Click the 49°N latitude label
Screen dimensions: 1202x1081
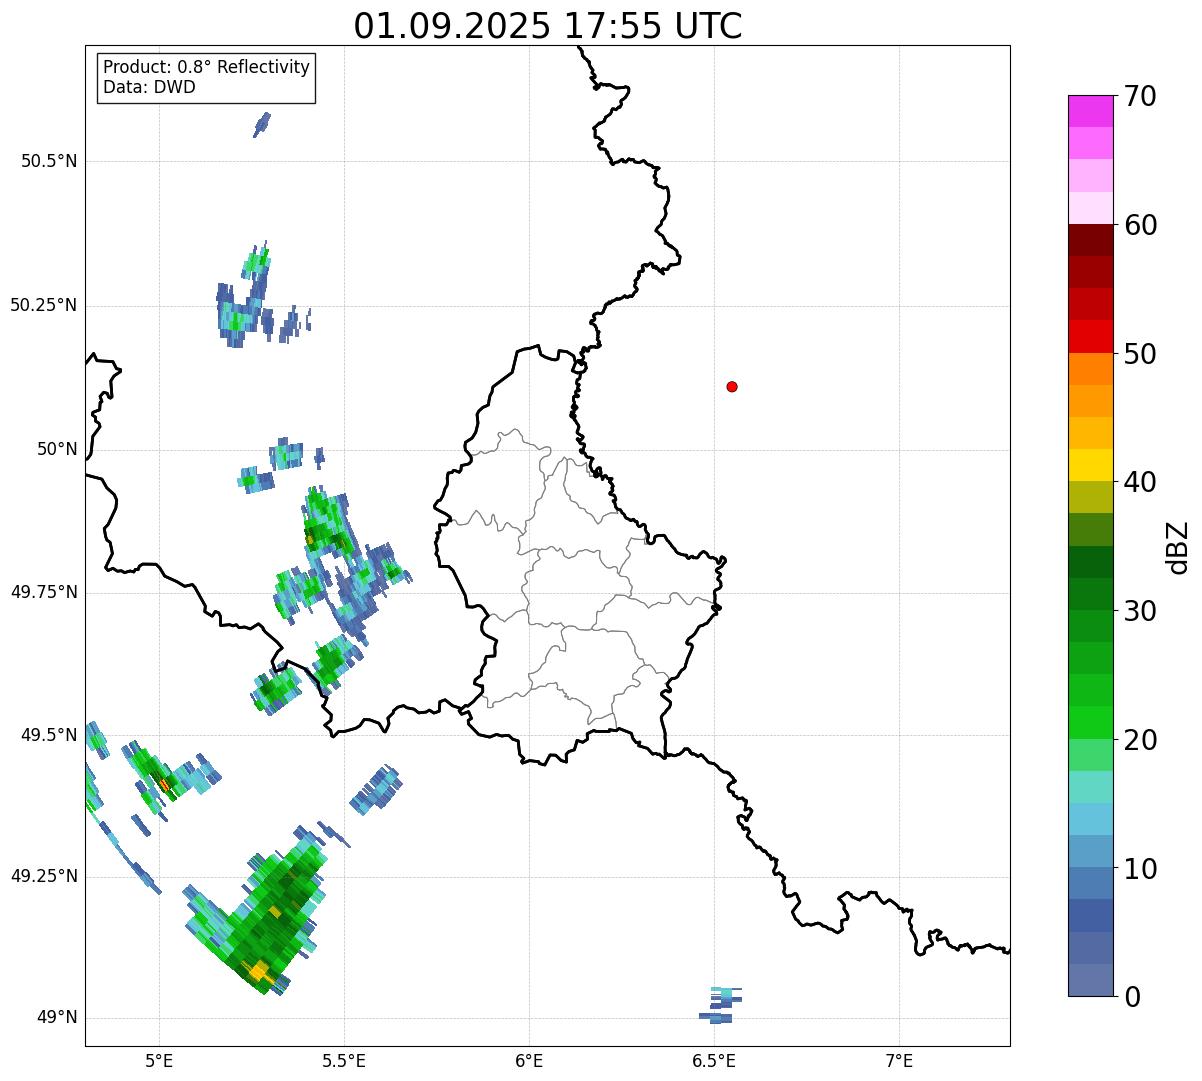click(57, 1018)
